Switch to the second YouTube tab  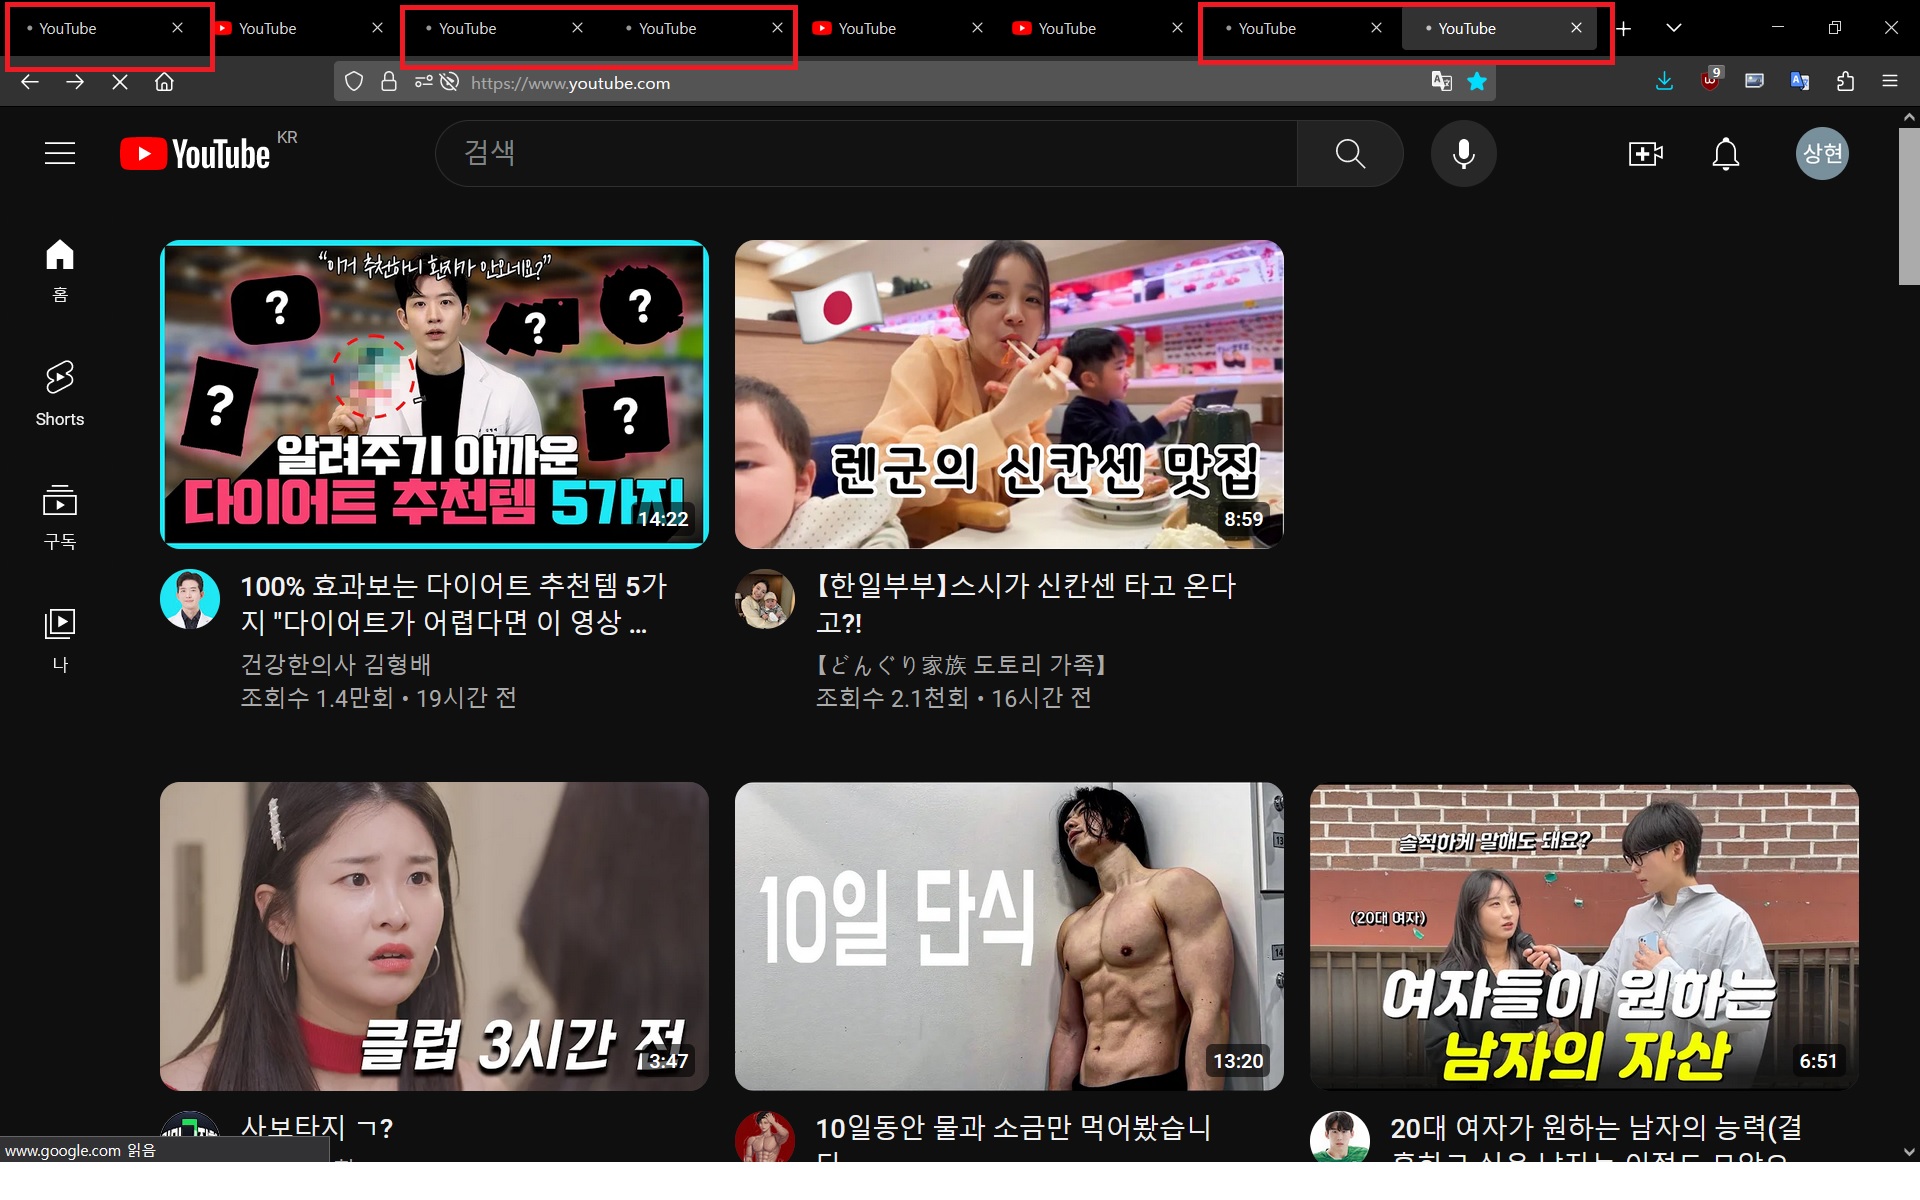[x=285, y=28]
